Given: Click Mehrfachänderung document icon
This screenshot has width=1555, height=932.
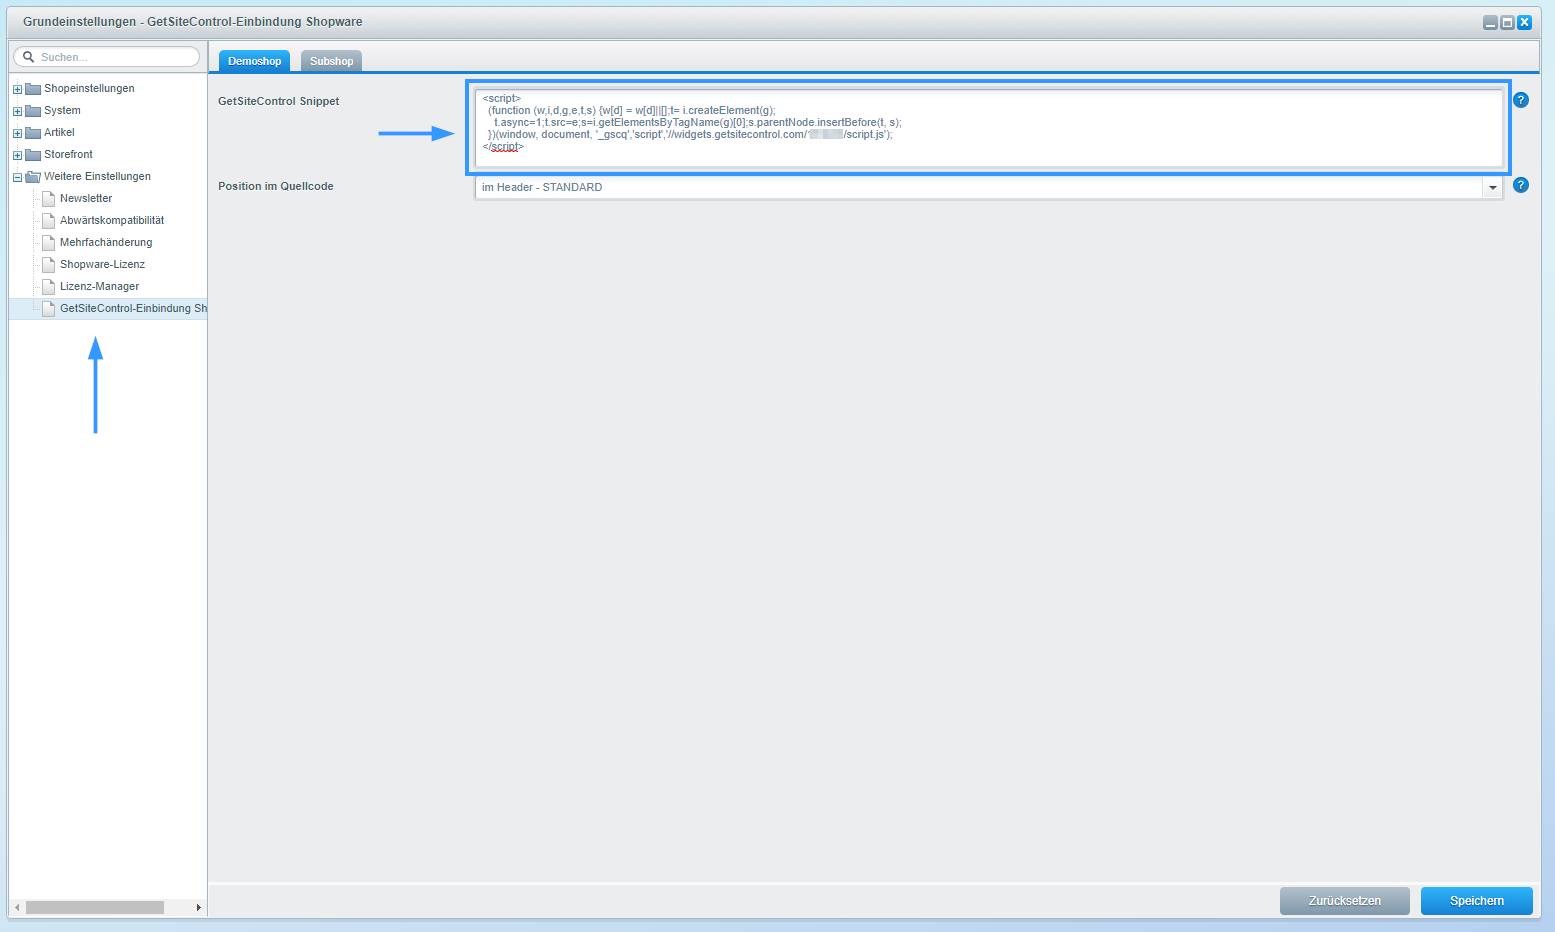Looking at the screenshot, I should click(x=48, y=242).
